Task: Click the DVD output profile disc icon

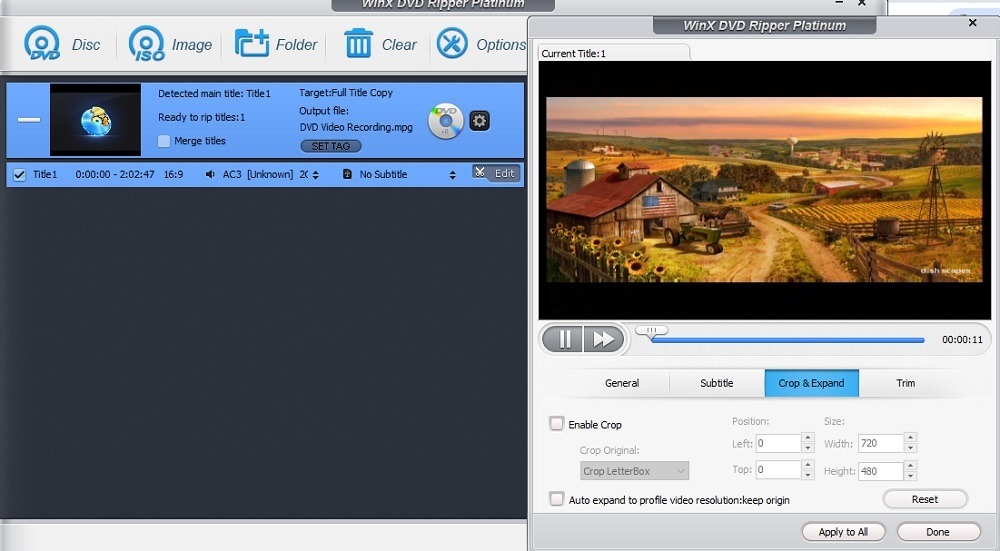Action: [445, 121]
